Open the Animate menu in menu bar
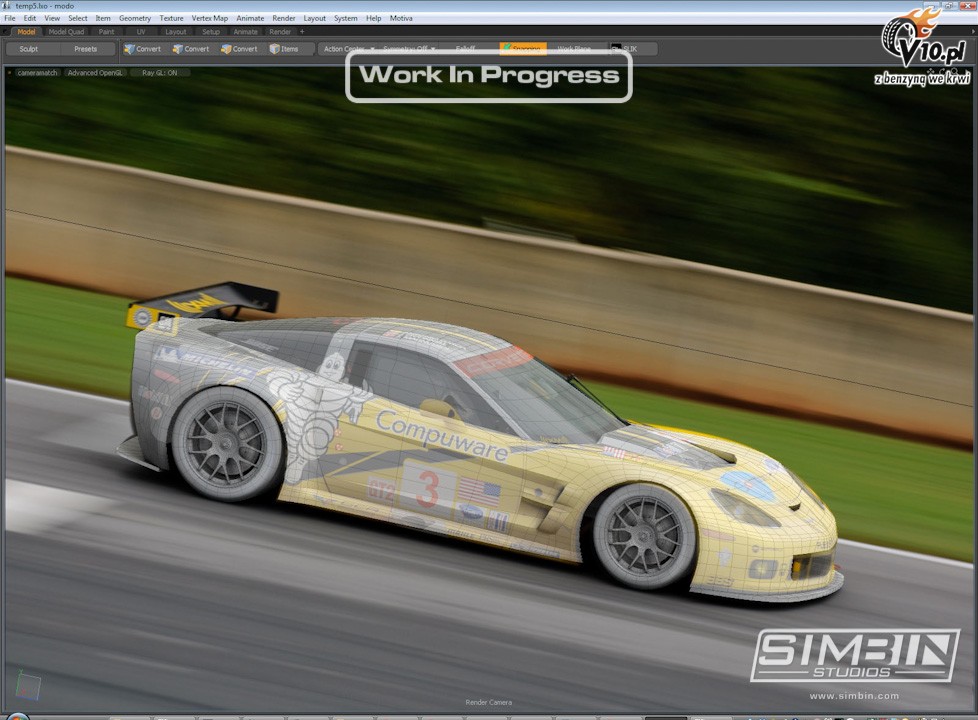The height and width of the screenshot is (720, 978). pos(250,18)
